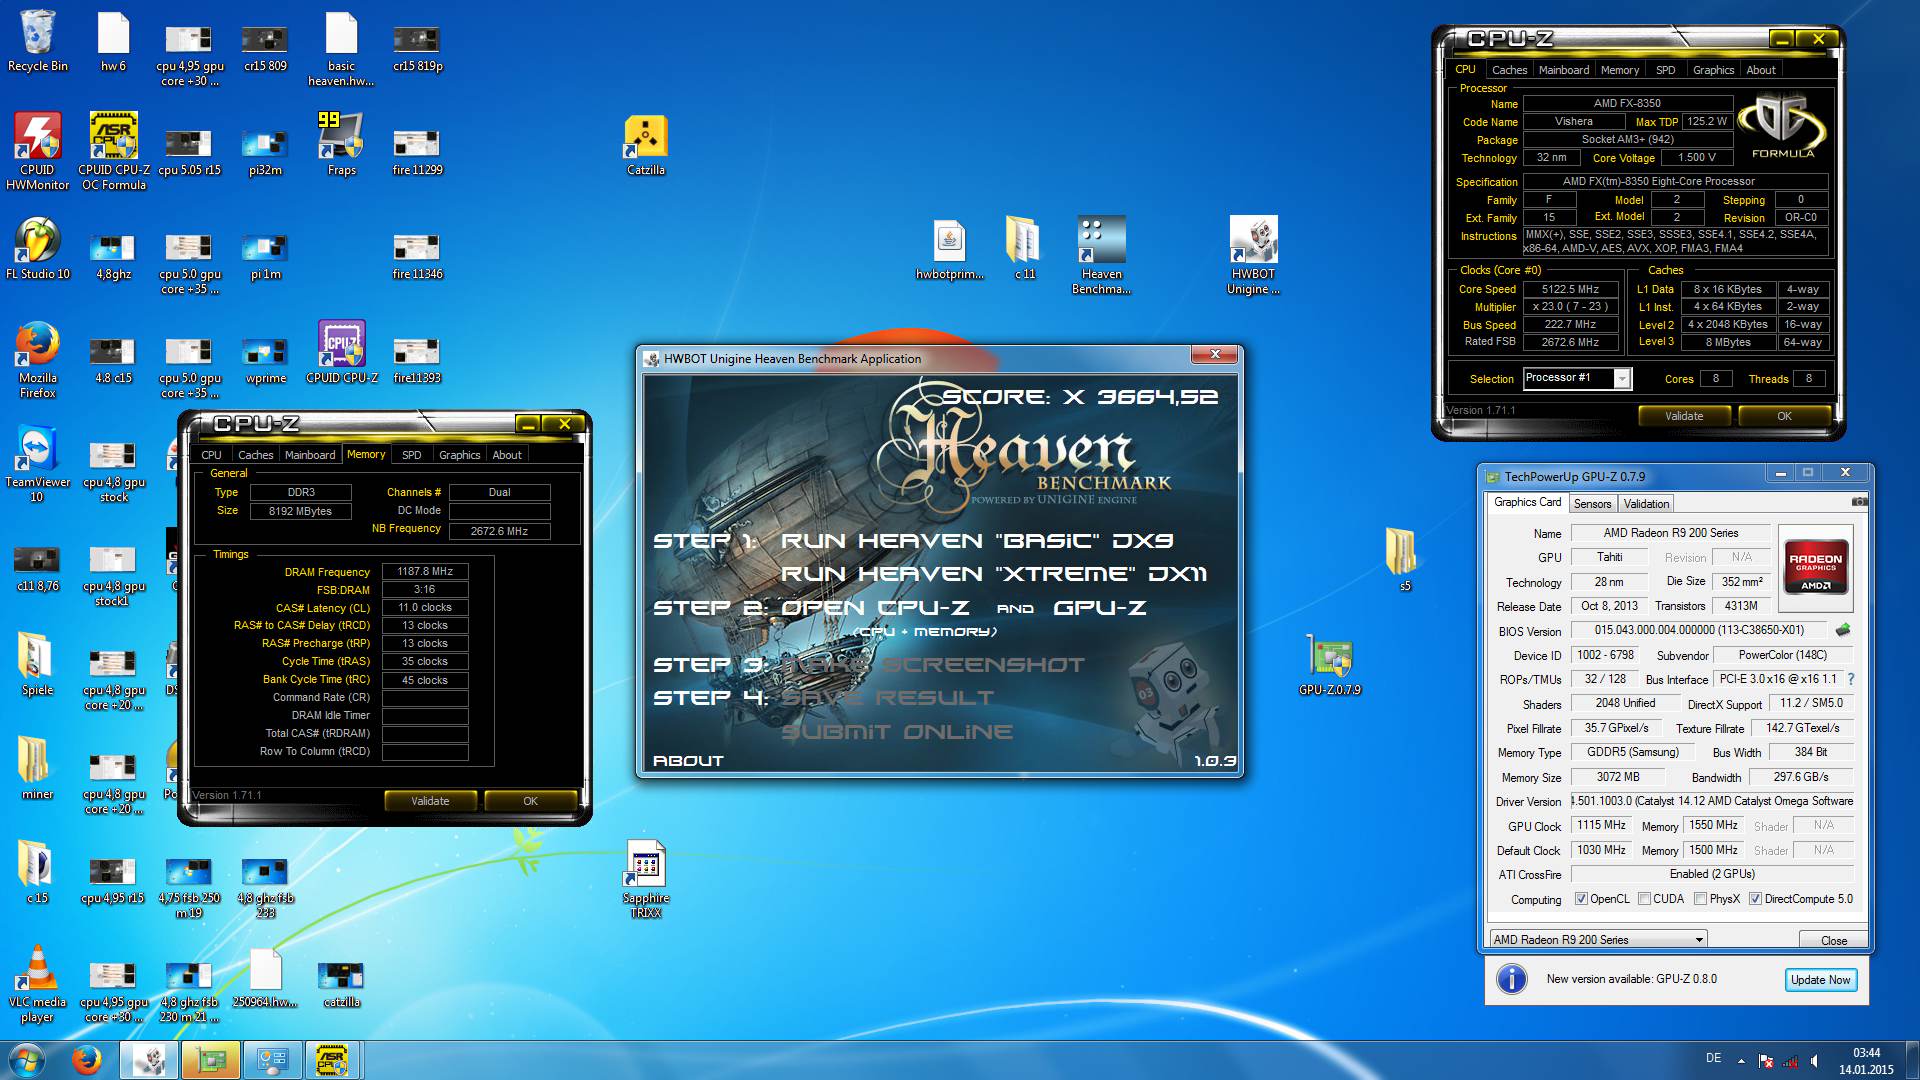This screenshot has height=1080, width=1920.
Task: Select Graphics tab in Memory CPU-Z window
Action: tap(460, 455)
